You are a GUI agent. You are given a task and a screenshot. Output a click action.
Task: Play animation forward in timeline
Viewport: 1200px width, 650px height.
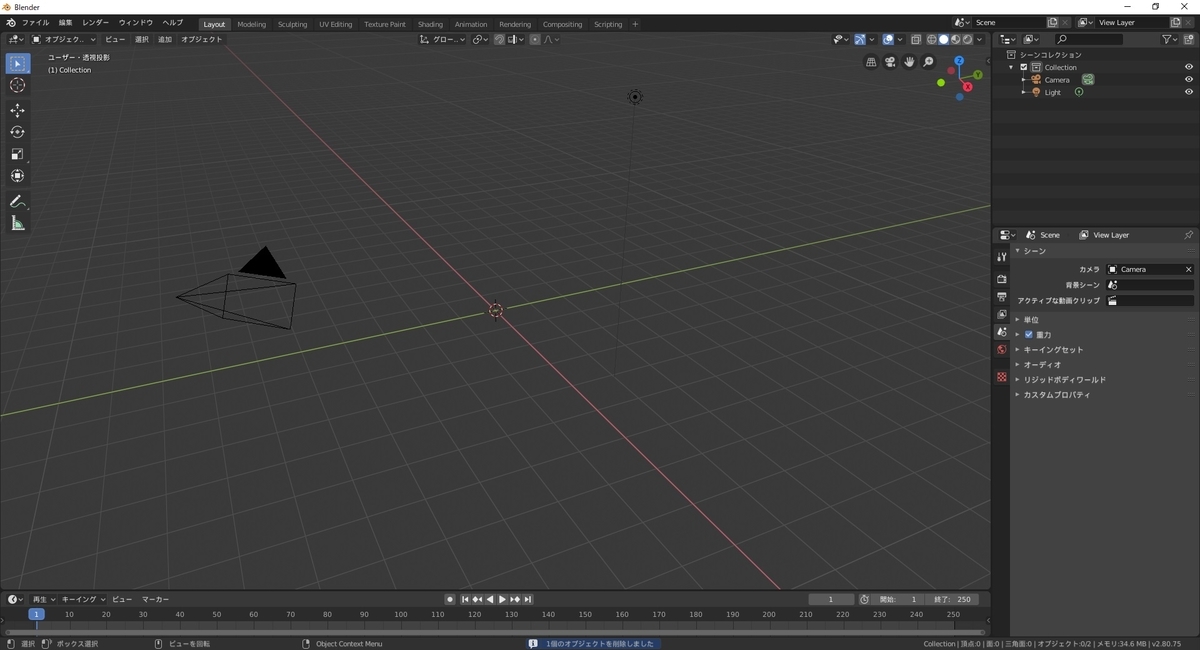click(x=502, y=599)
